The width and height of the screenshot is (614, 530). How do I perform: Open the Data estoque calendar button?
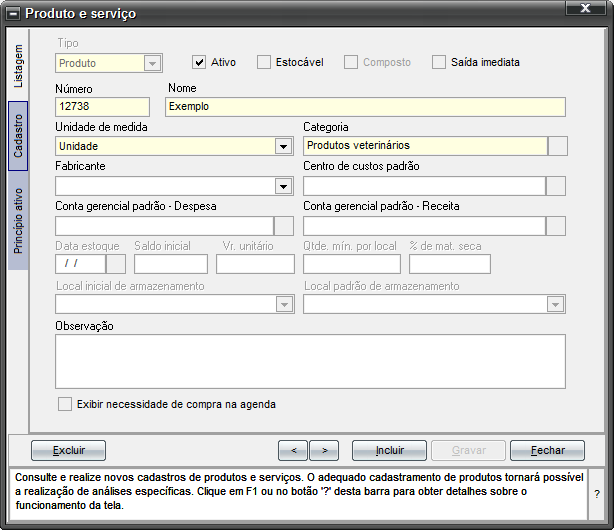tap(116, 264)
